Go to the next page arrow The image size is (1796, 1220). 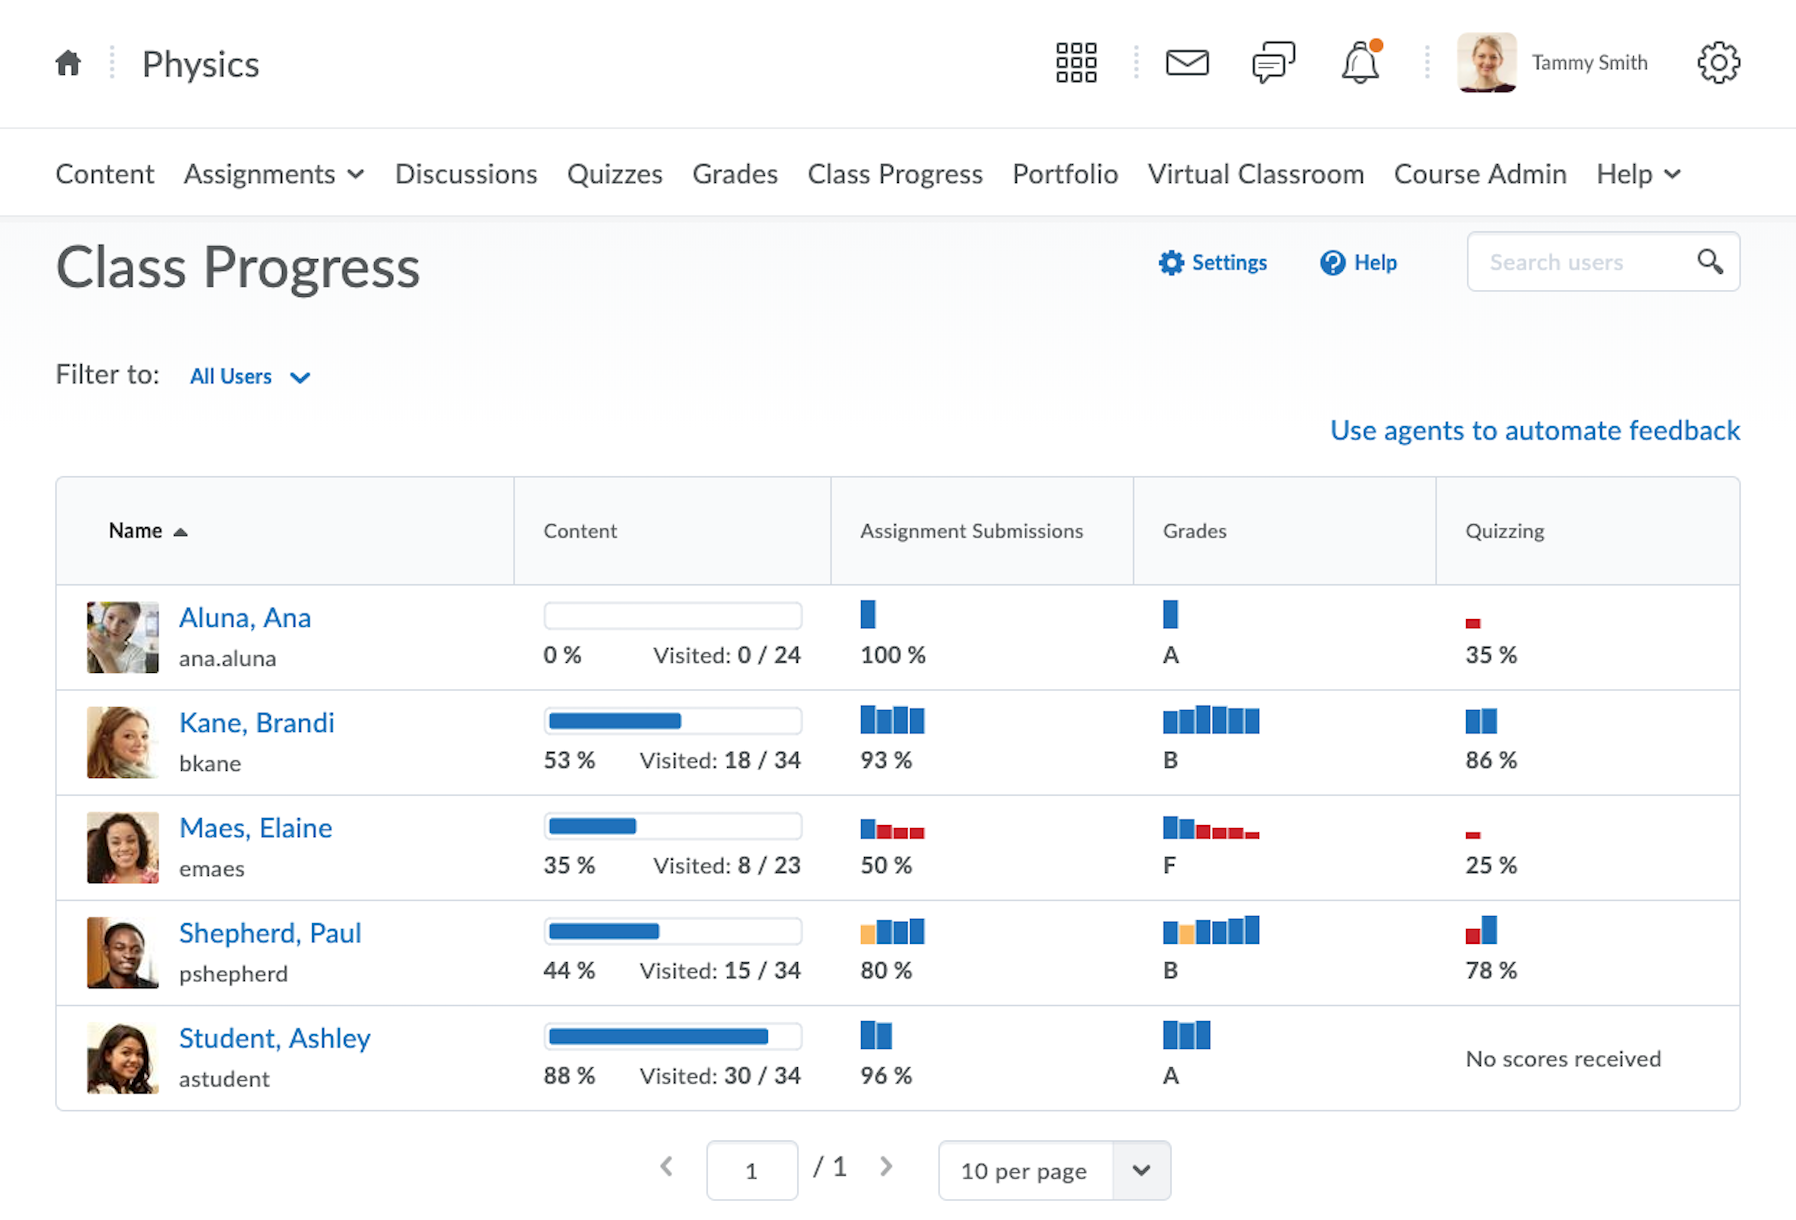(x=885, y=1167)
